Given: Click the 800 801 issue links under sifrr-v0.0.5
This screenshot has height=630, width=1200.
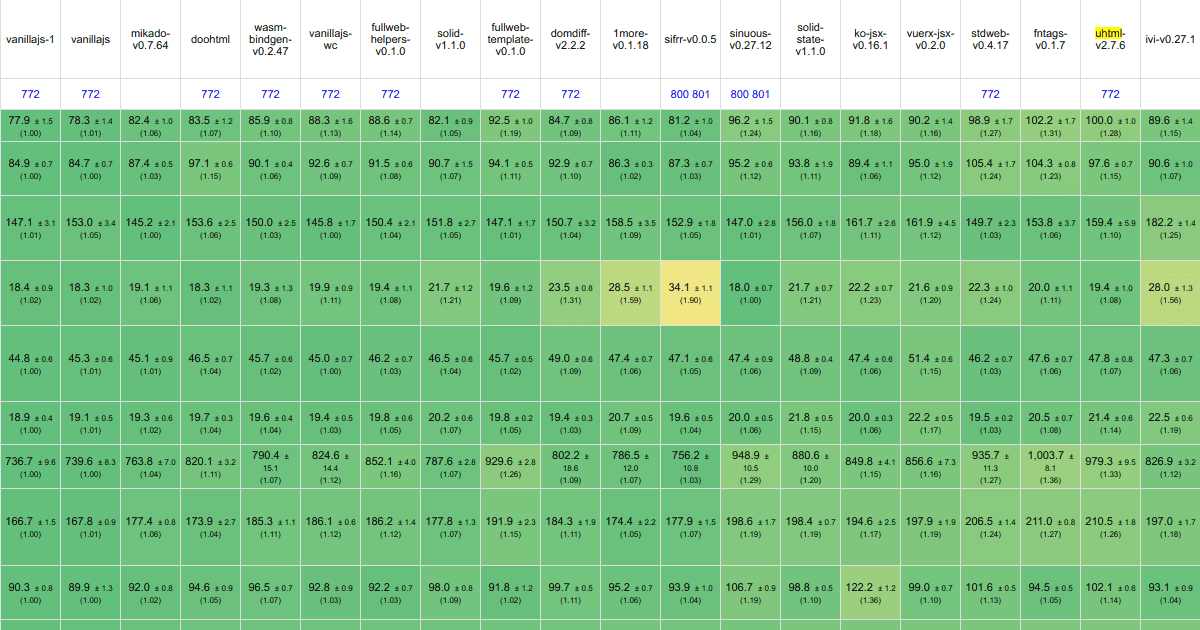Looking at the screenshot, I should [x=690, y=93].
